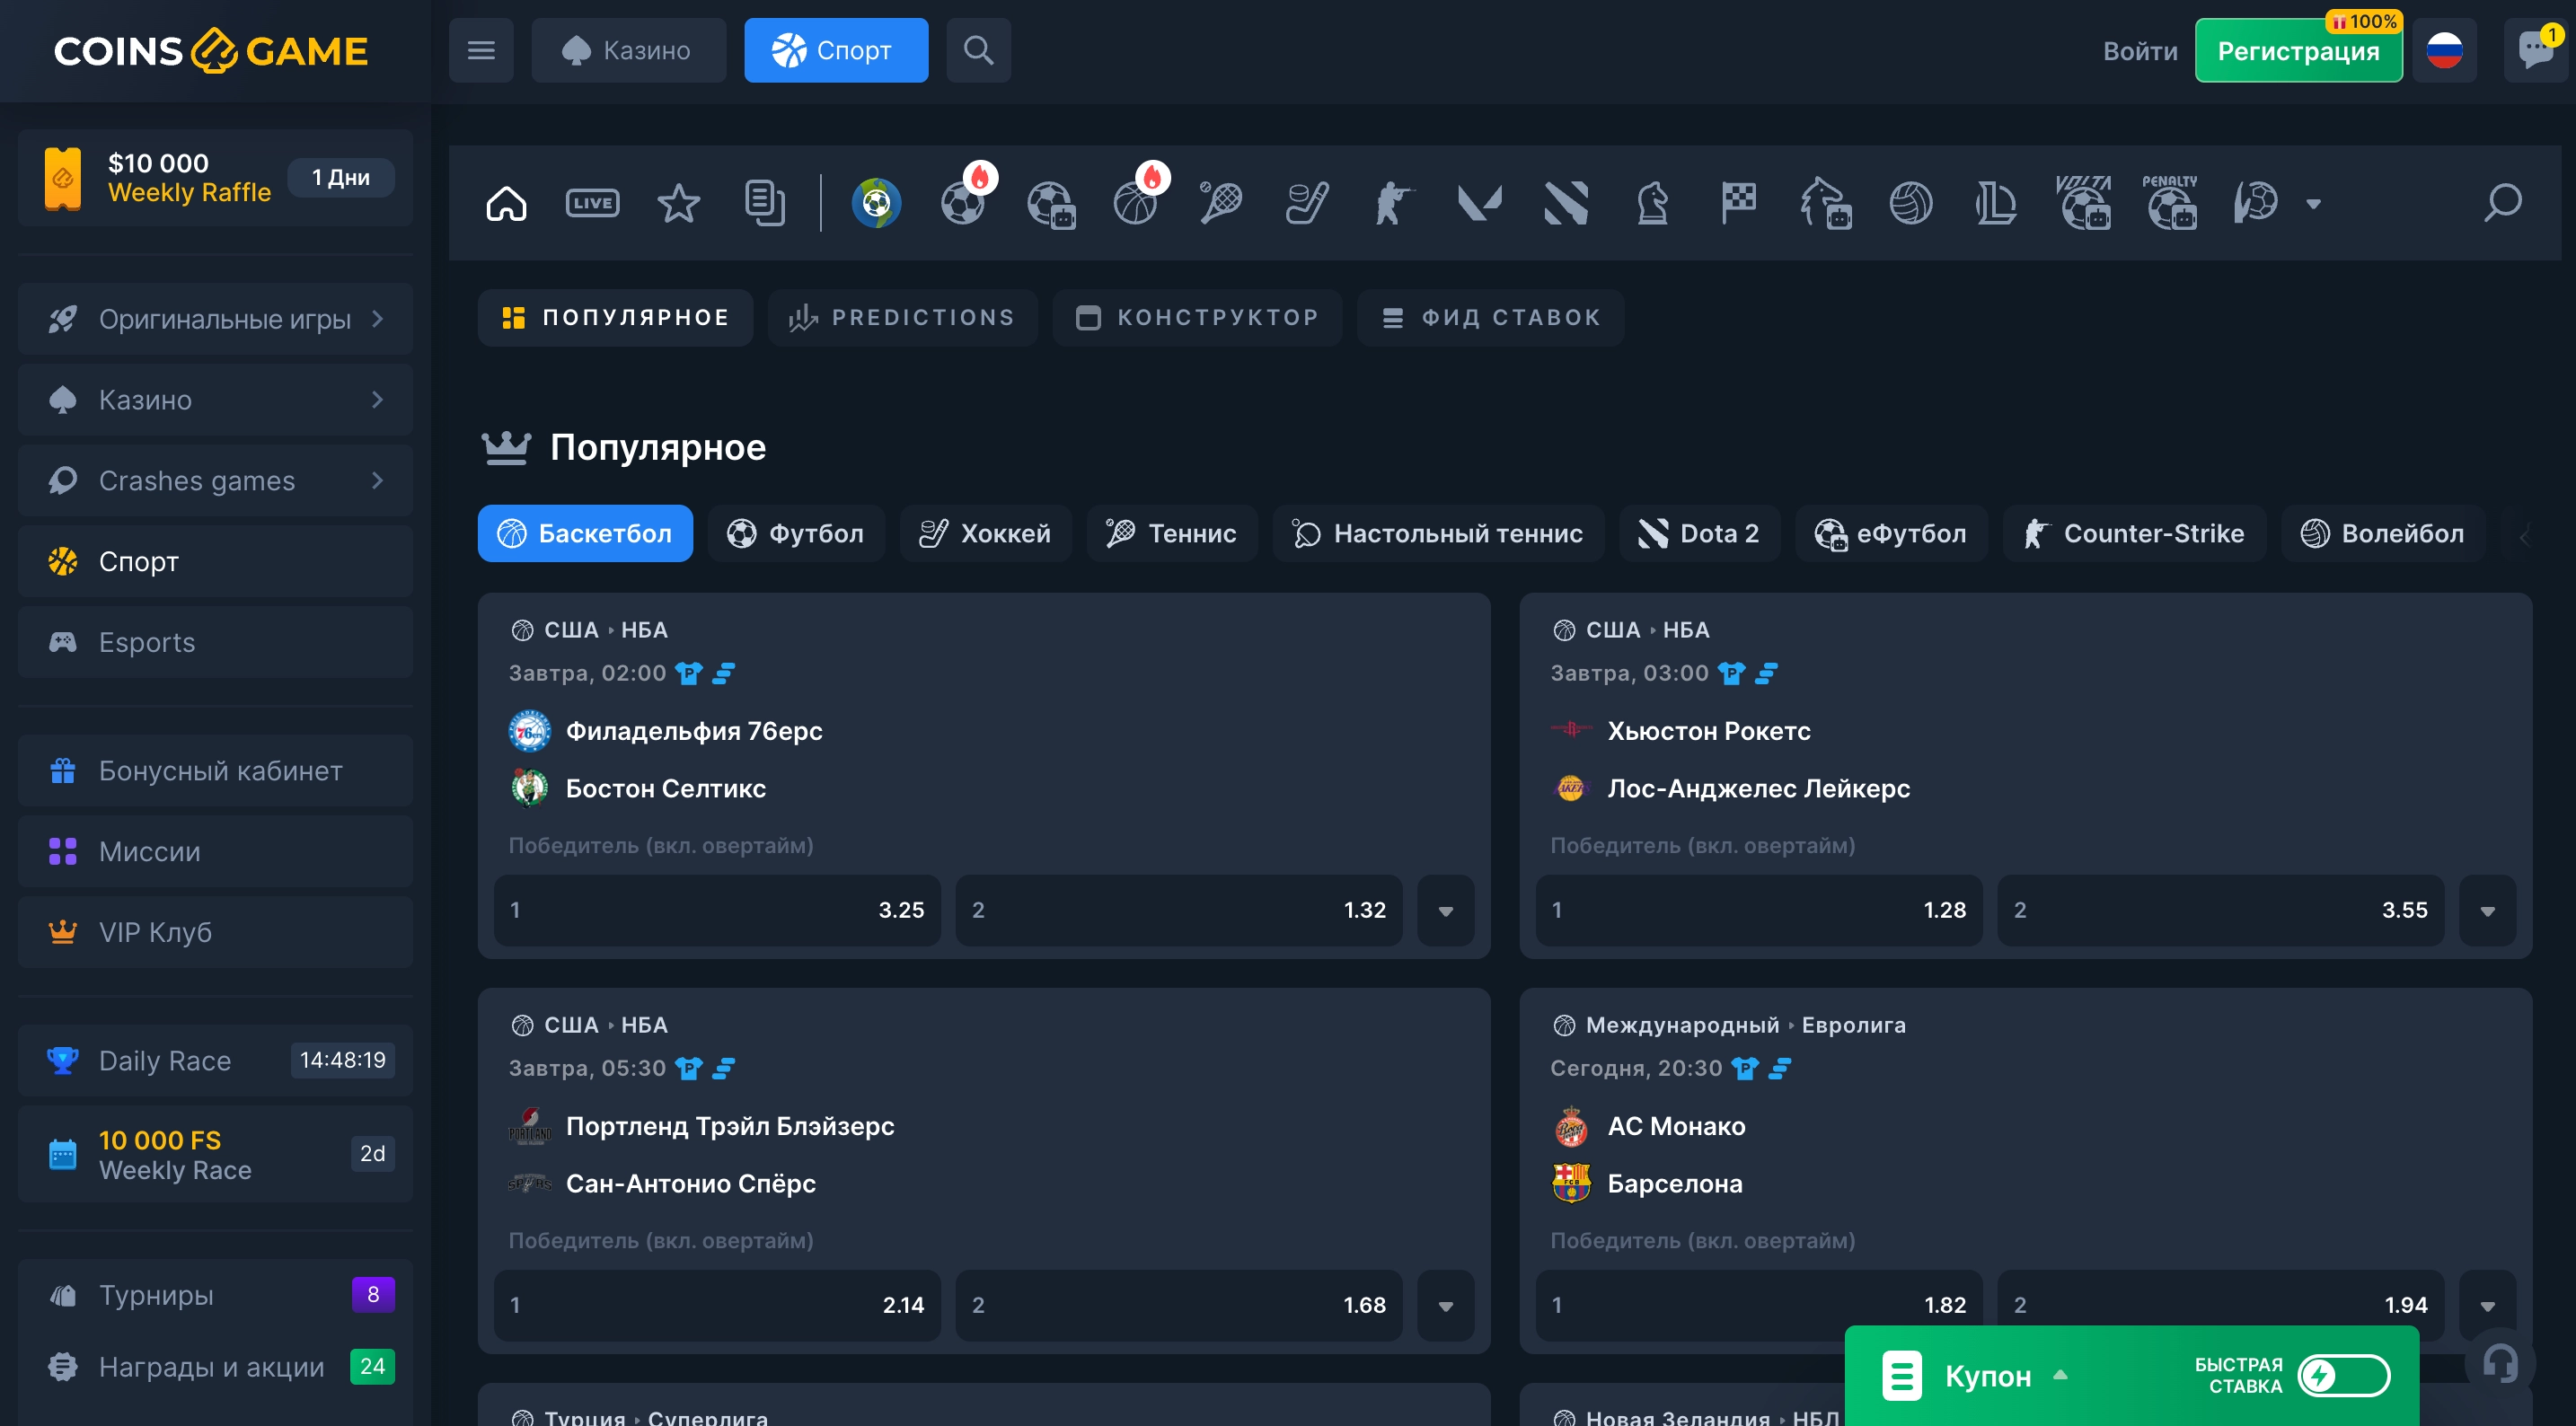This screenshot has height=1426, width=2576.
Task: Open favorites star icon
Action: click(679, 203)
